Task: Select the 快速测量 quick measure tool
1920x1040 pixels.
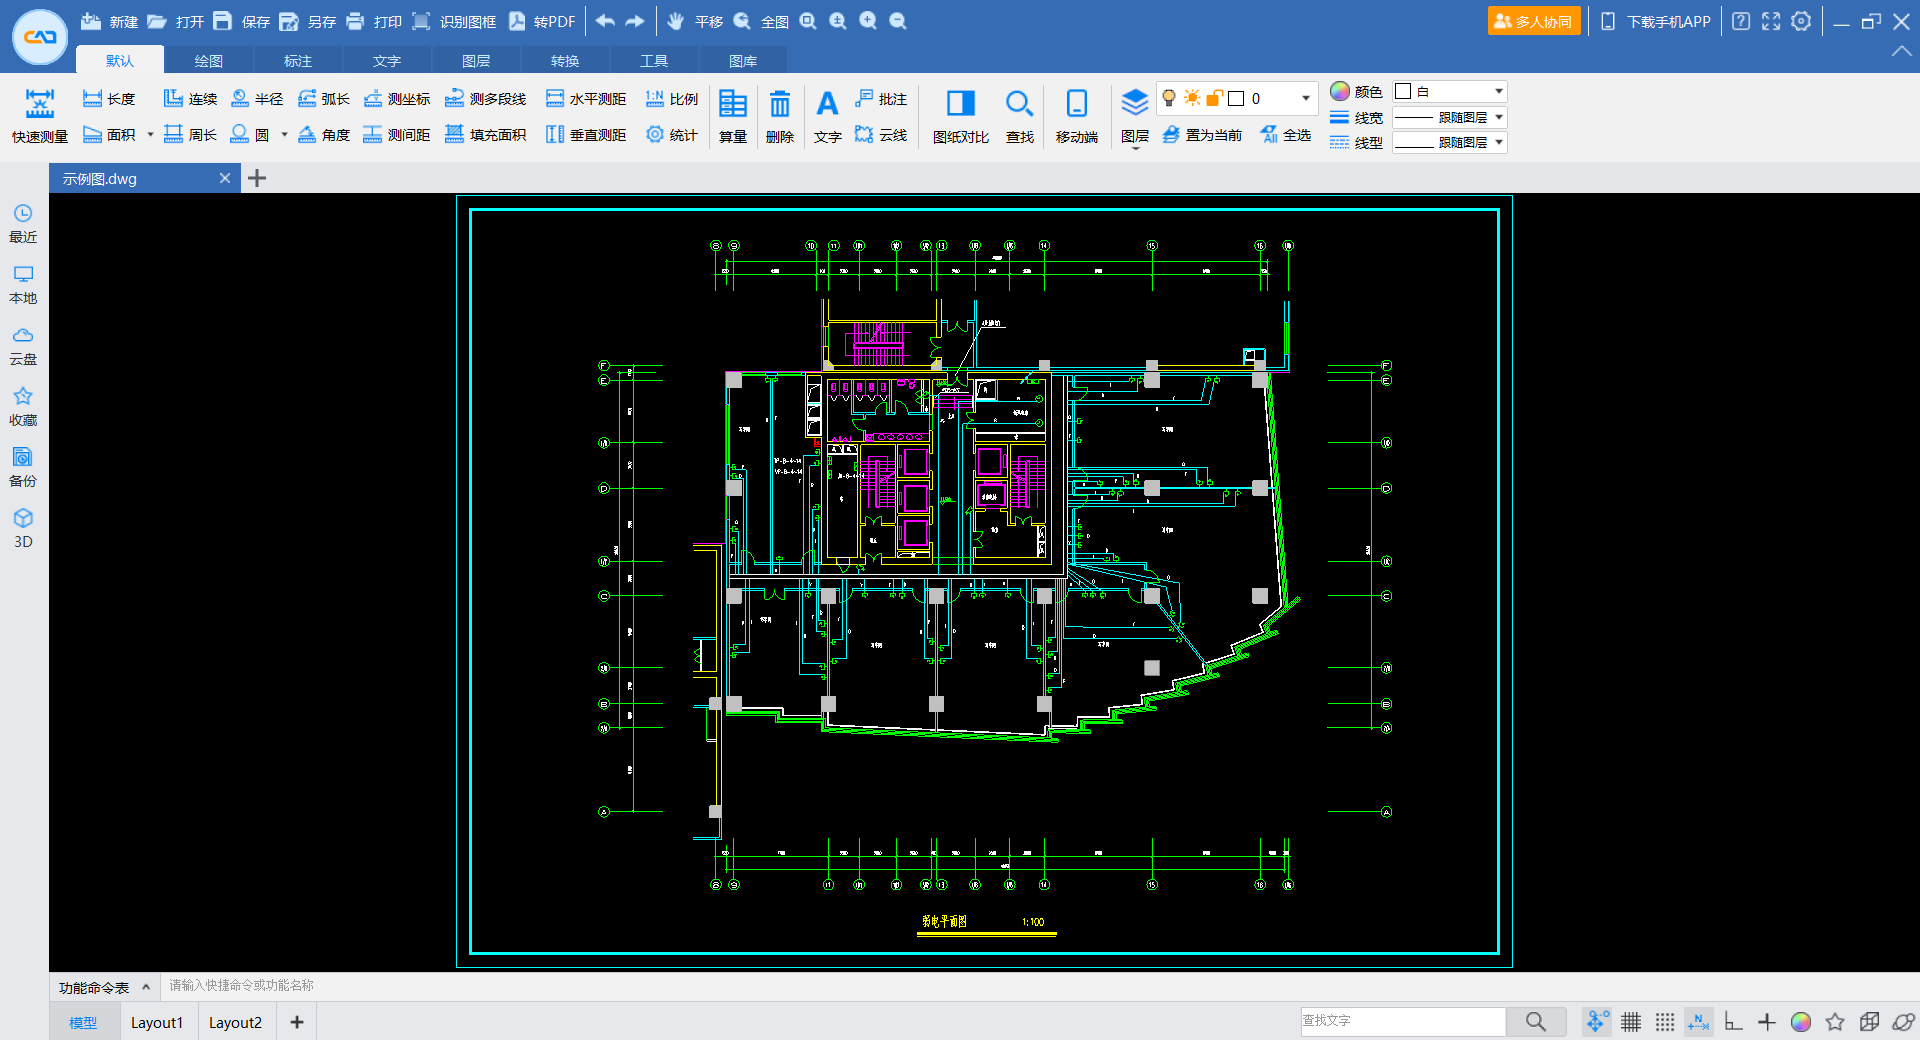Action: (39, 115)
